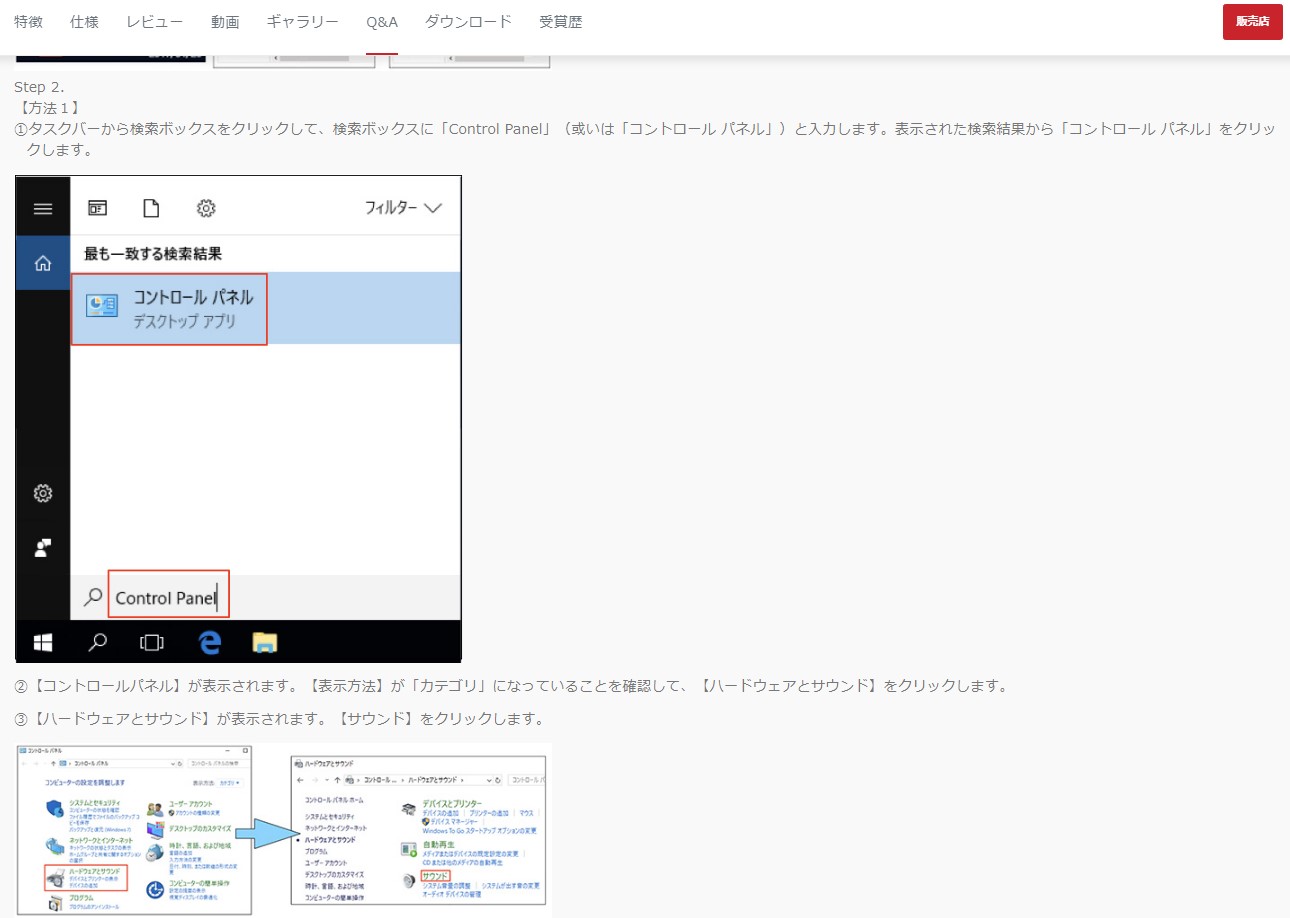The width and height of the screenshot is (1290, 918).
Task: Open File Explorer from taskbar
Action: [264, 641]
